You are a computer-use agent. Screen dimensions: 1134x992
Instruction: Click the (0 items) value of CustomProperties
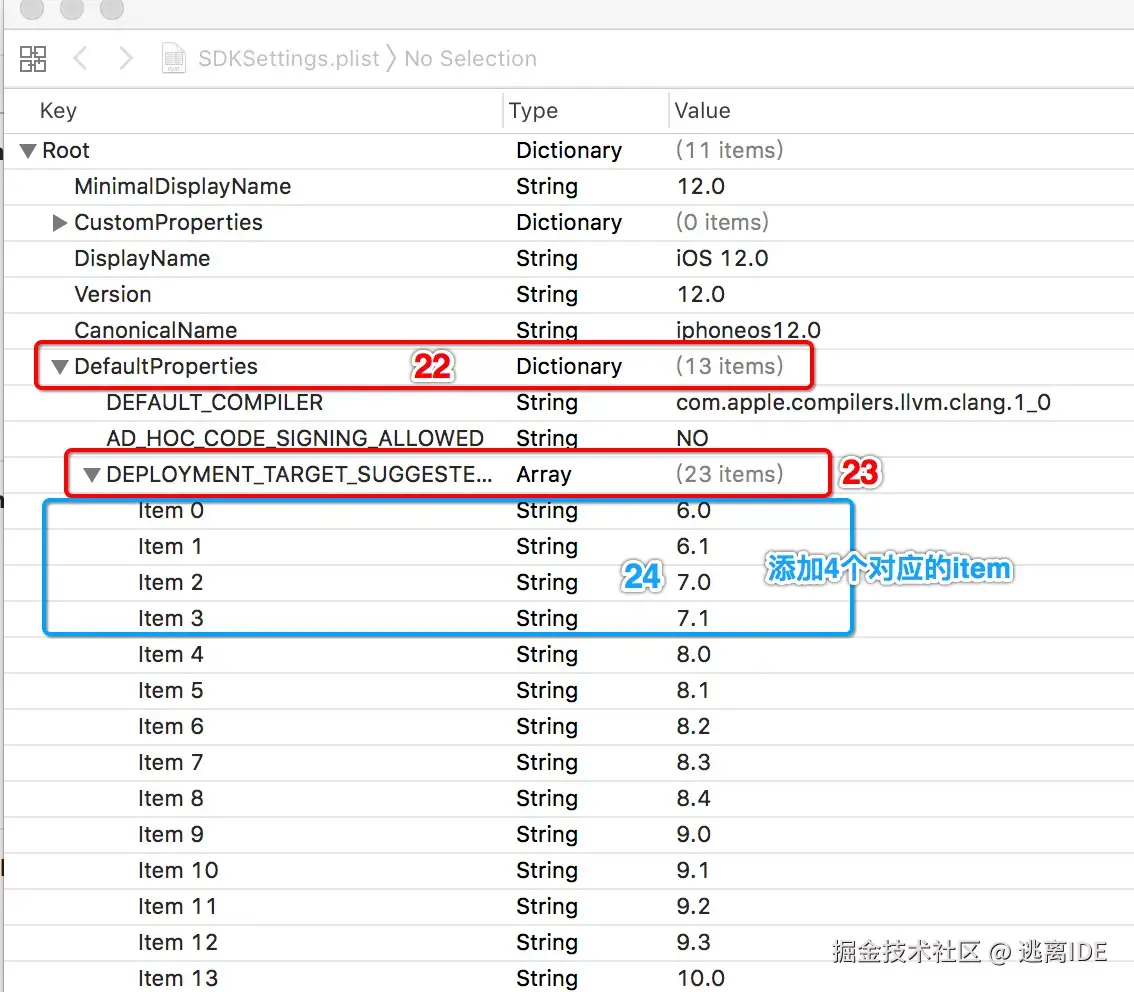point(722,223)
